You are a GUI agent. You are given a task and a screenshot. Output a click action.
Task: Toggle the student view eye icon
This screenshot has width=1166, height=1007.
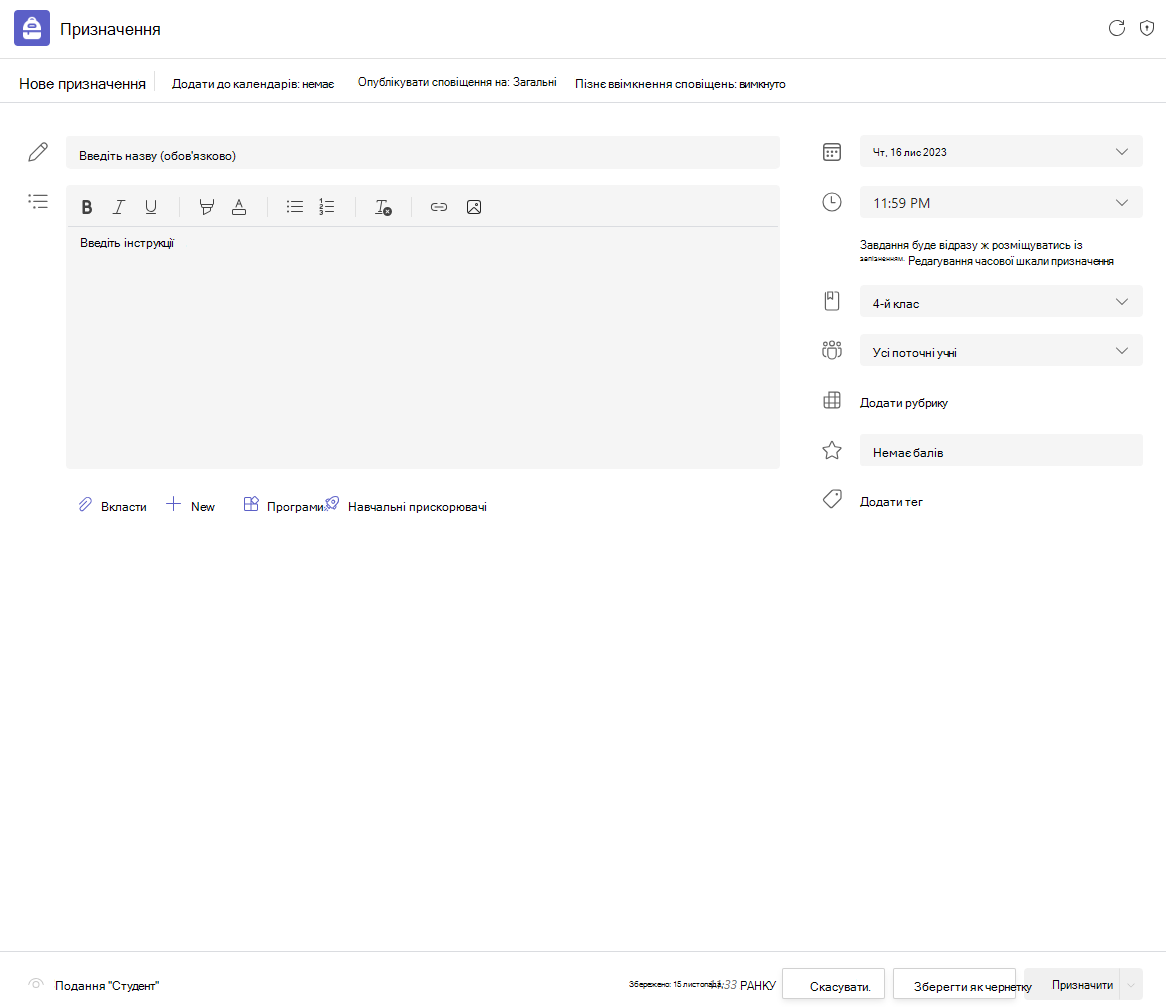pyautogui.click(x=36, y=984)
